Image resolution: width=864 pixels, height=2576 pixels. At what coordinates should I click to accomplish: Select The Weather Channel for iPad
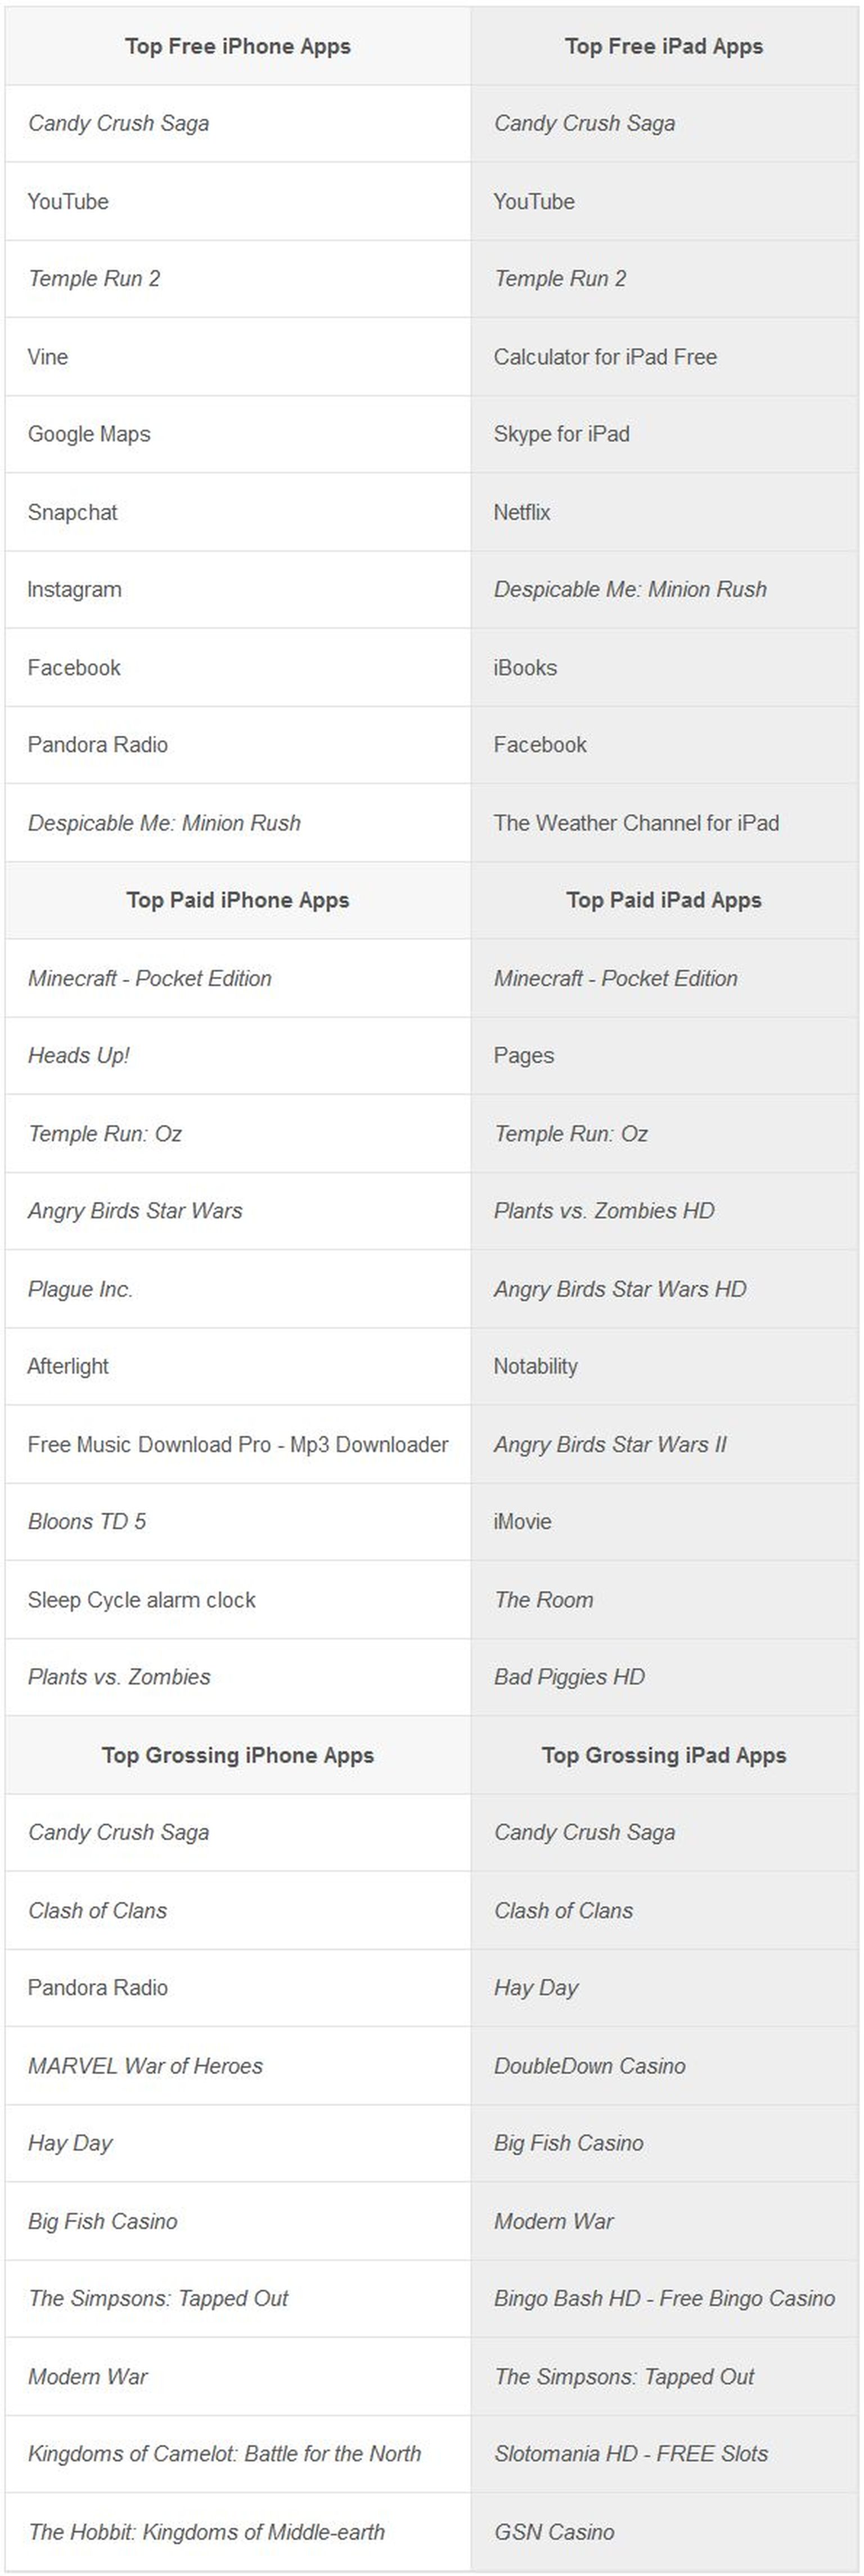tap(636, 823)
